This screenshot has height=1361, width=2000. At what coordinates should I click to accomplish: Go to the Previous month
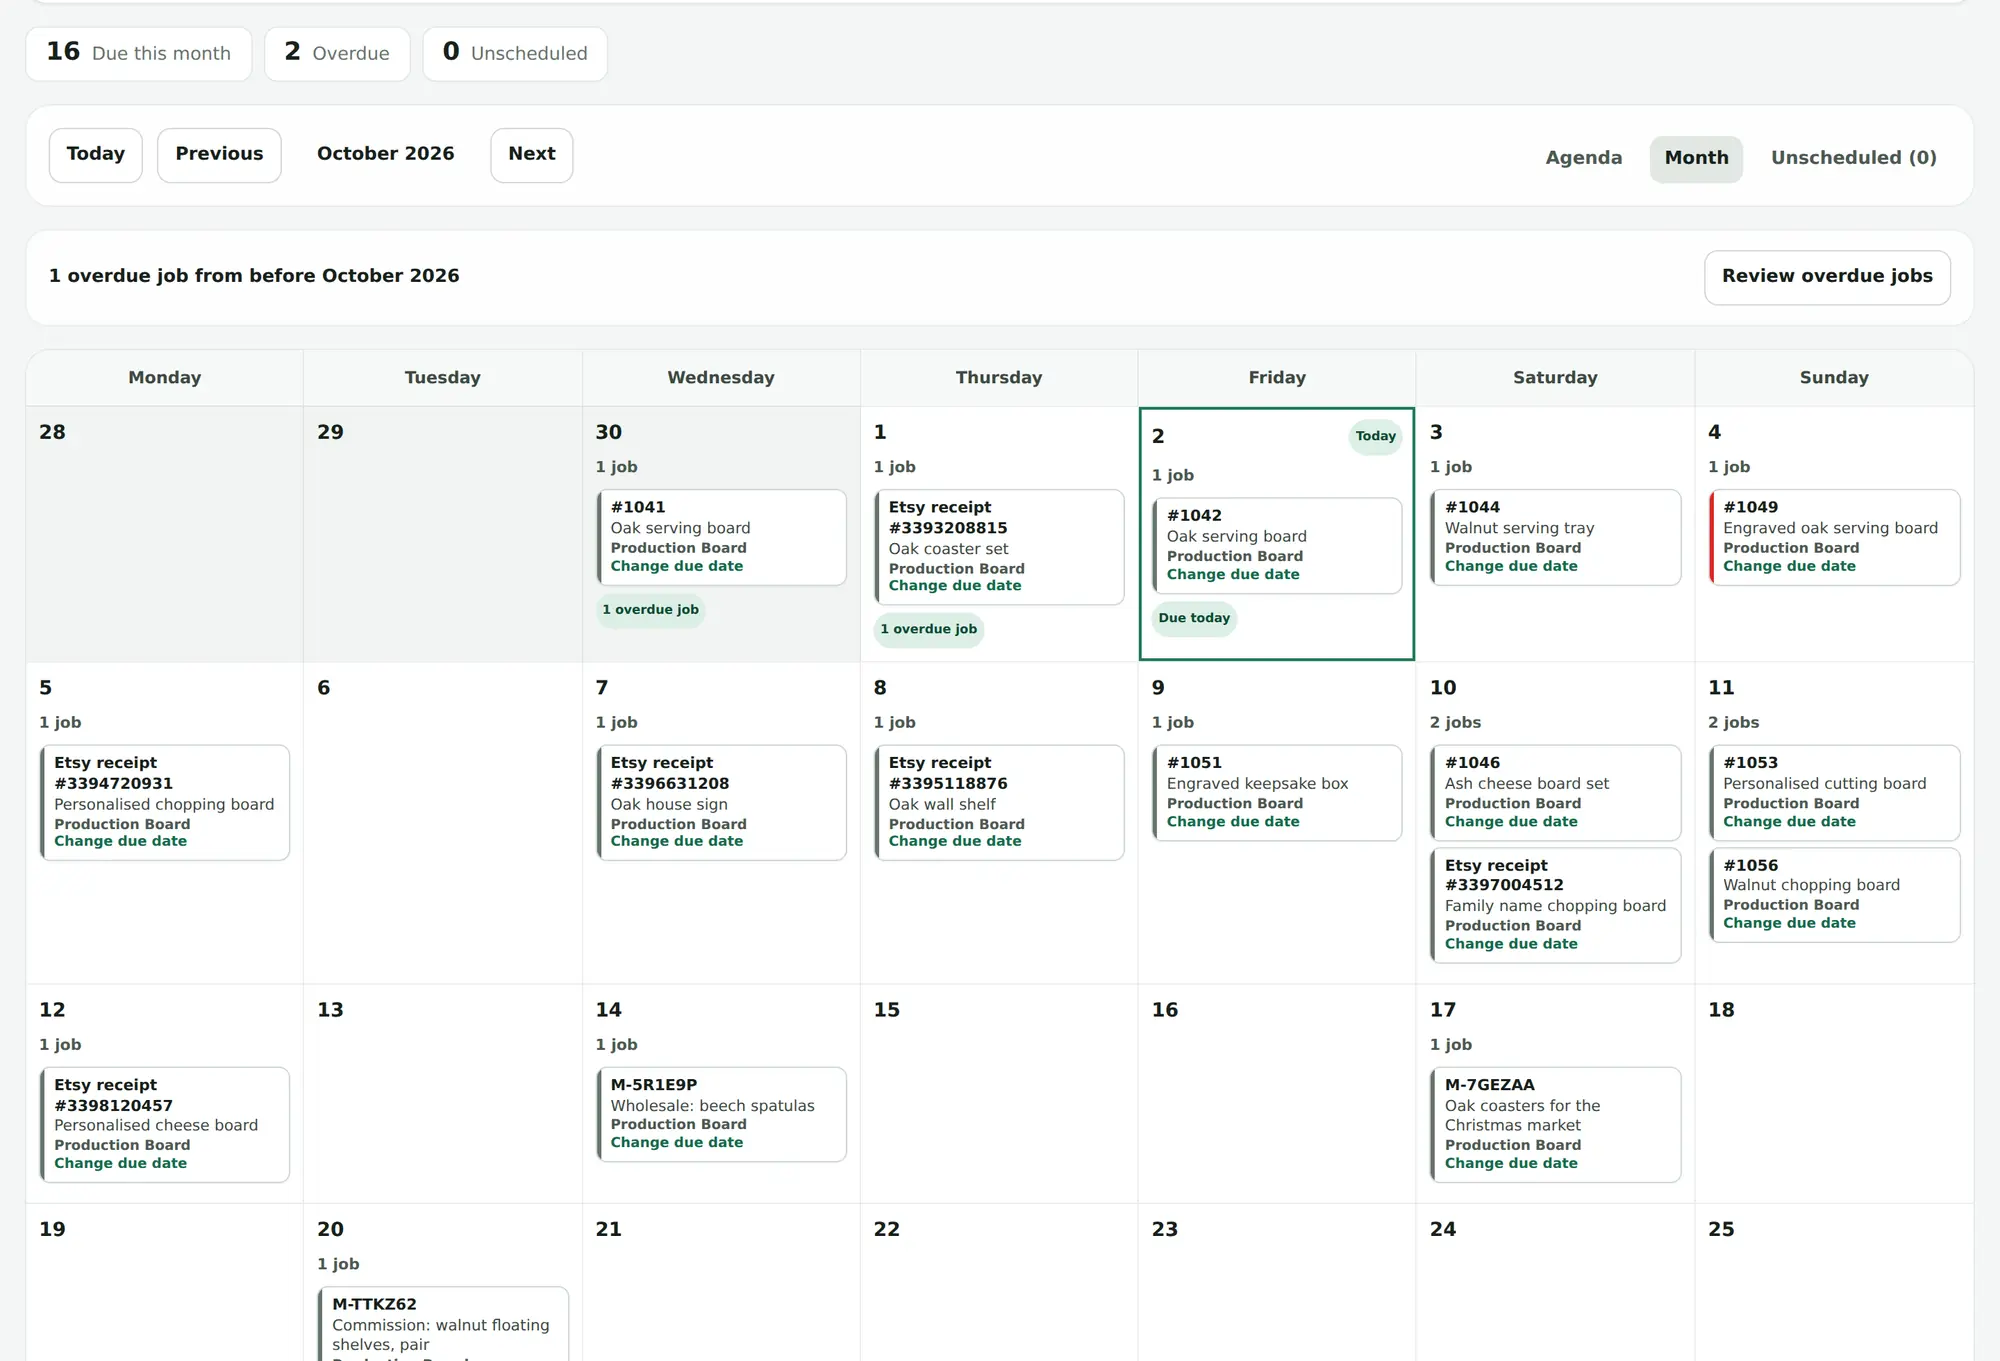(219, 155)
